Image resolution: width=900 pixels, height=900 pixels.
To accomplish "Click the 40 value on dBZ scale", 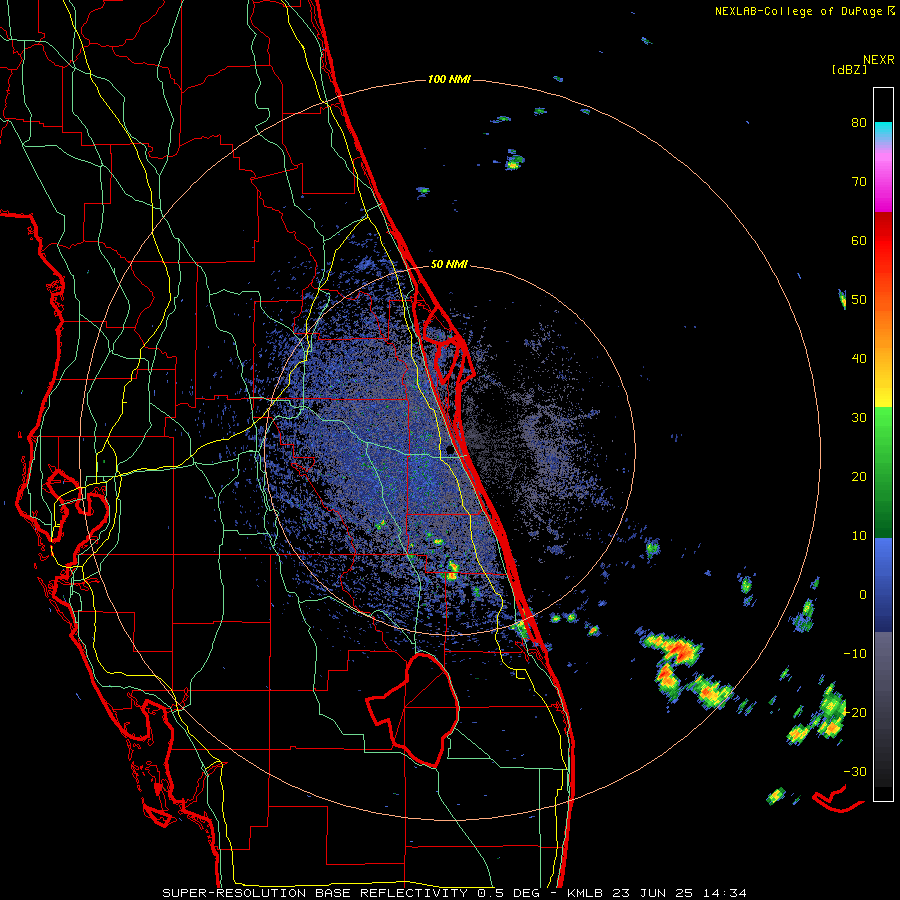I will pos(859,359).
